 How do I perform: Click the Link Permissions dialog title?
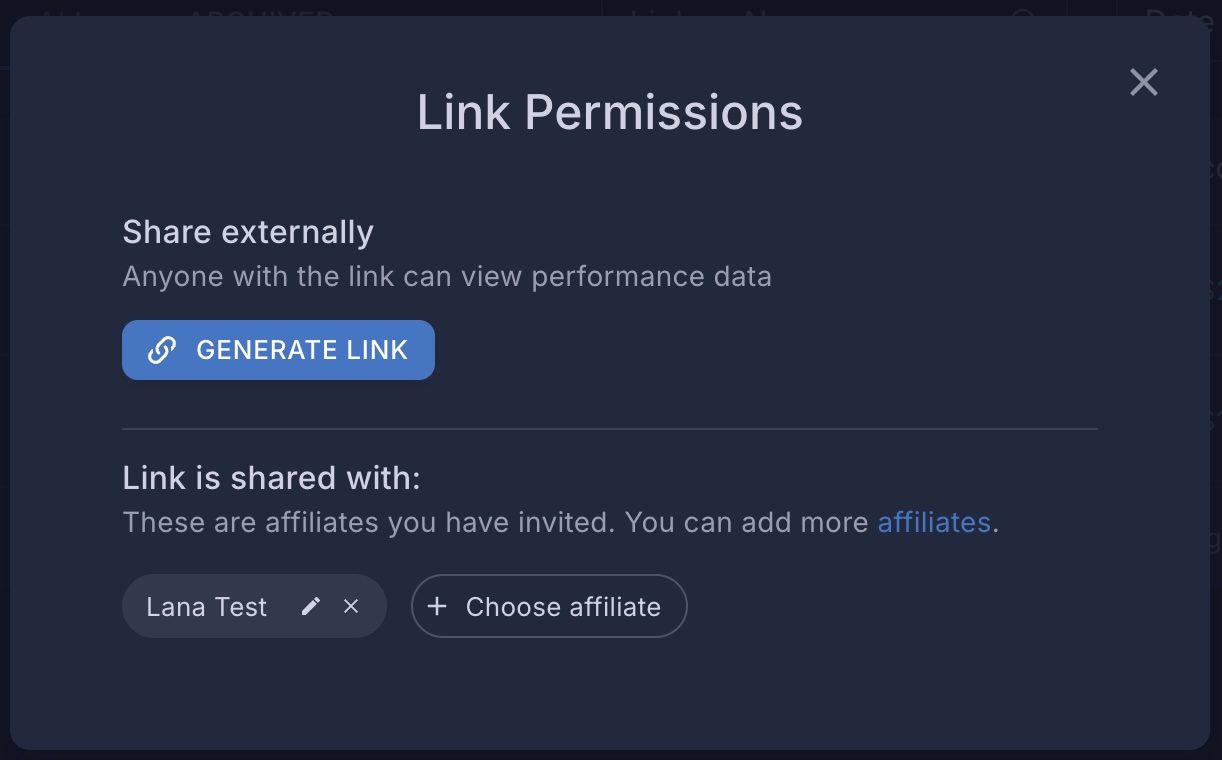pyautogui.click(x=610, y=112)
